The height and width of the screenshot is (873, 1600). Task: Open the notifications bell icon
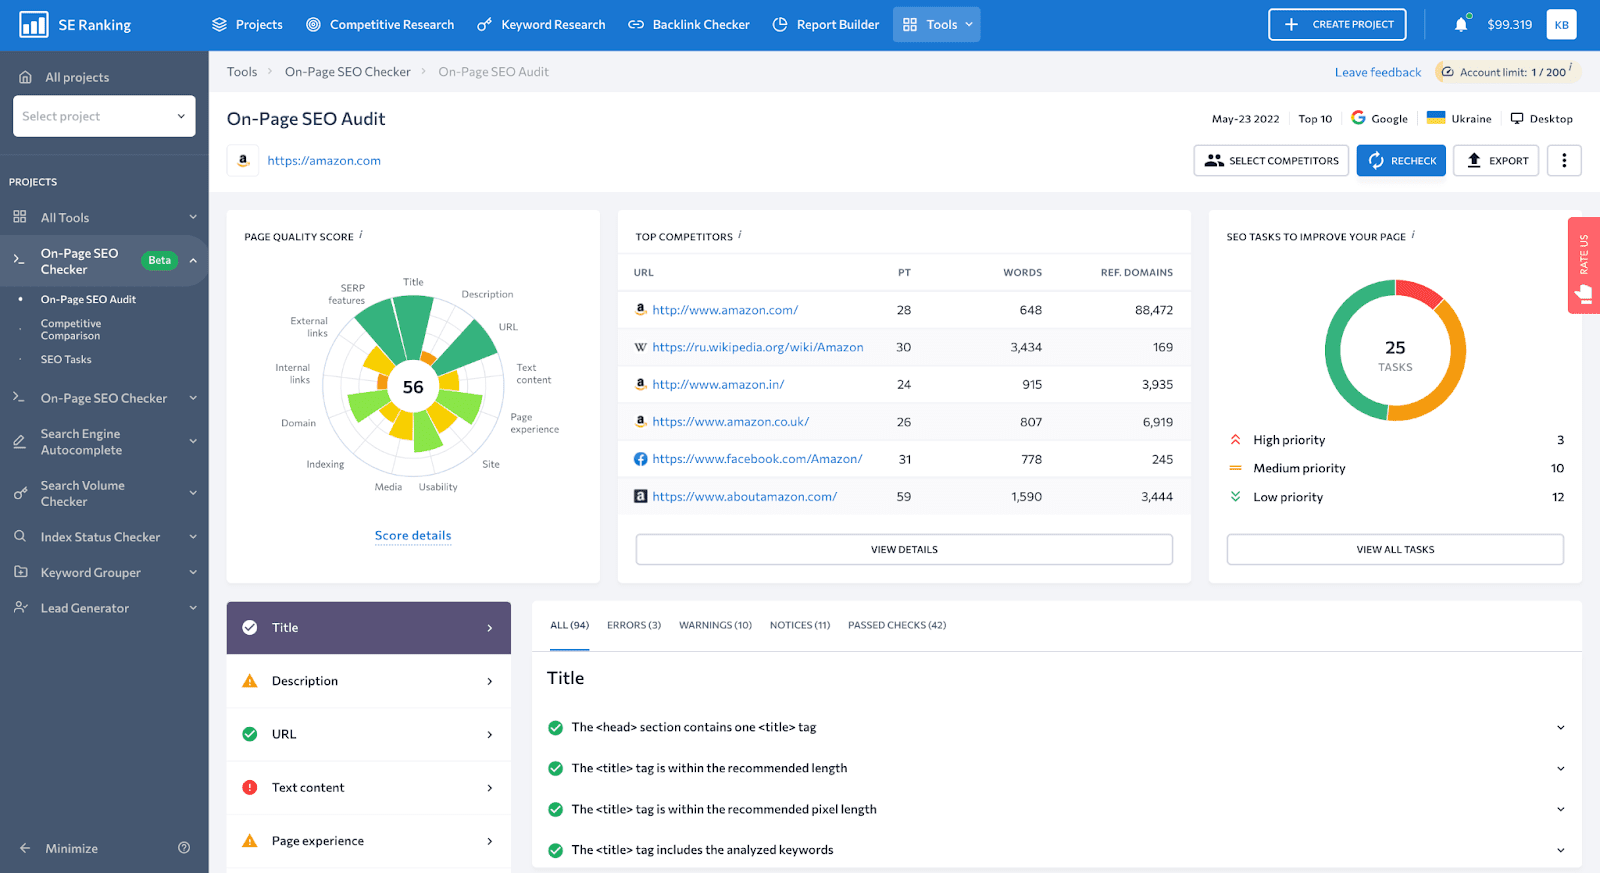pyautogui.click(x=1461, y=24)
